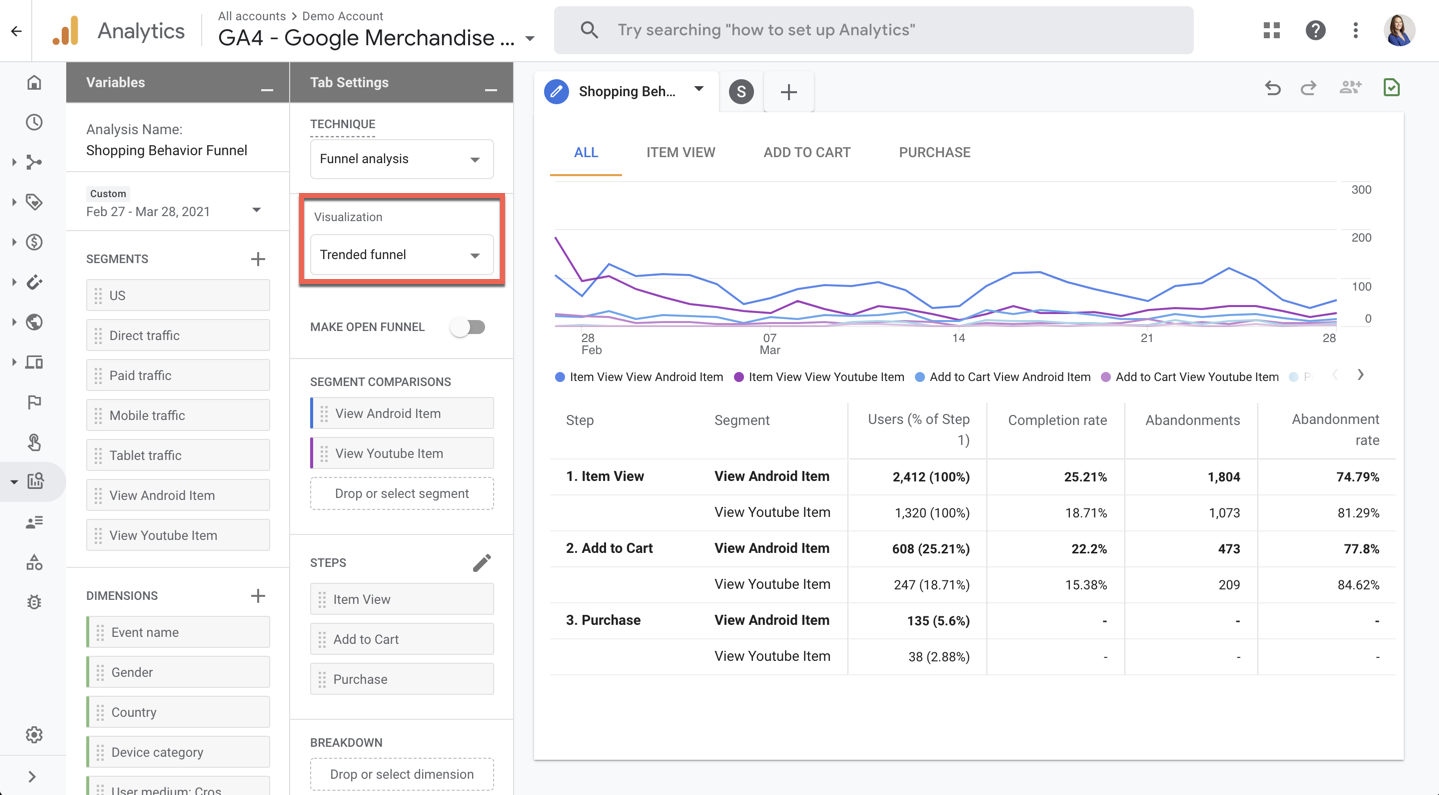Add a new dimension with plus icon
This screenshot has height=795, width=1439.
pos(258,596)
